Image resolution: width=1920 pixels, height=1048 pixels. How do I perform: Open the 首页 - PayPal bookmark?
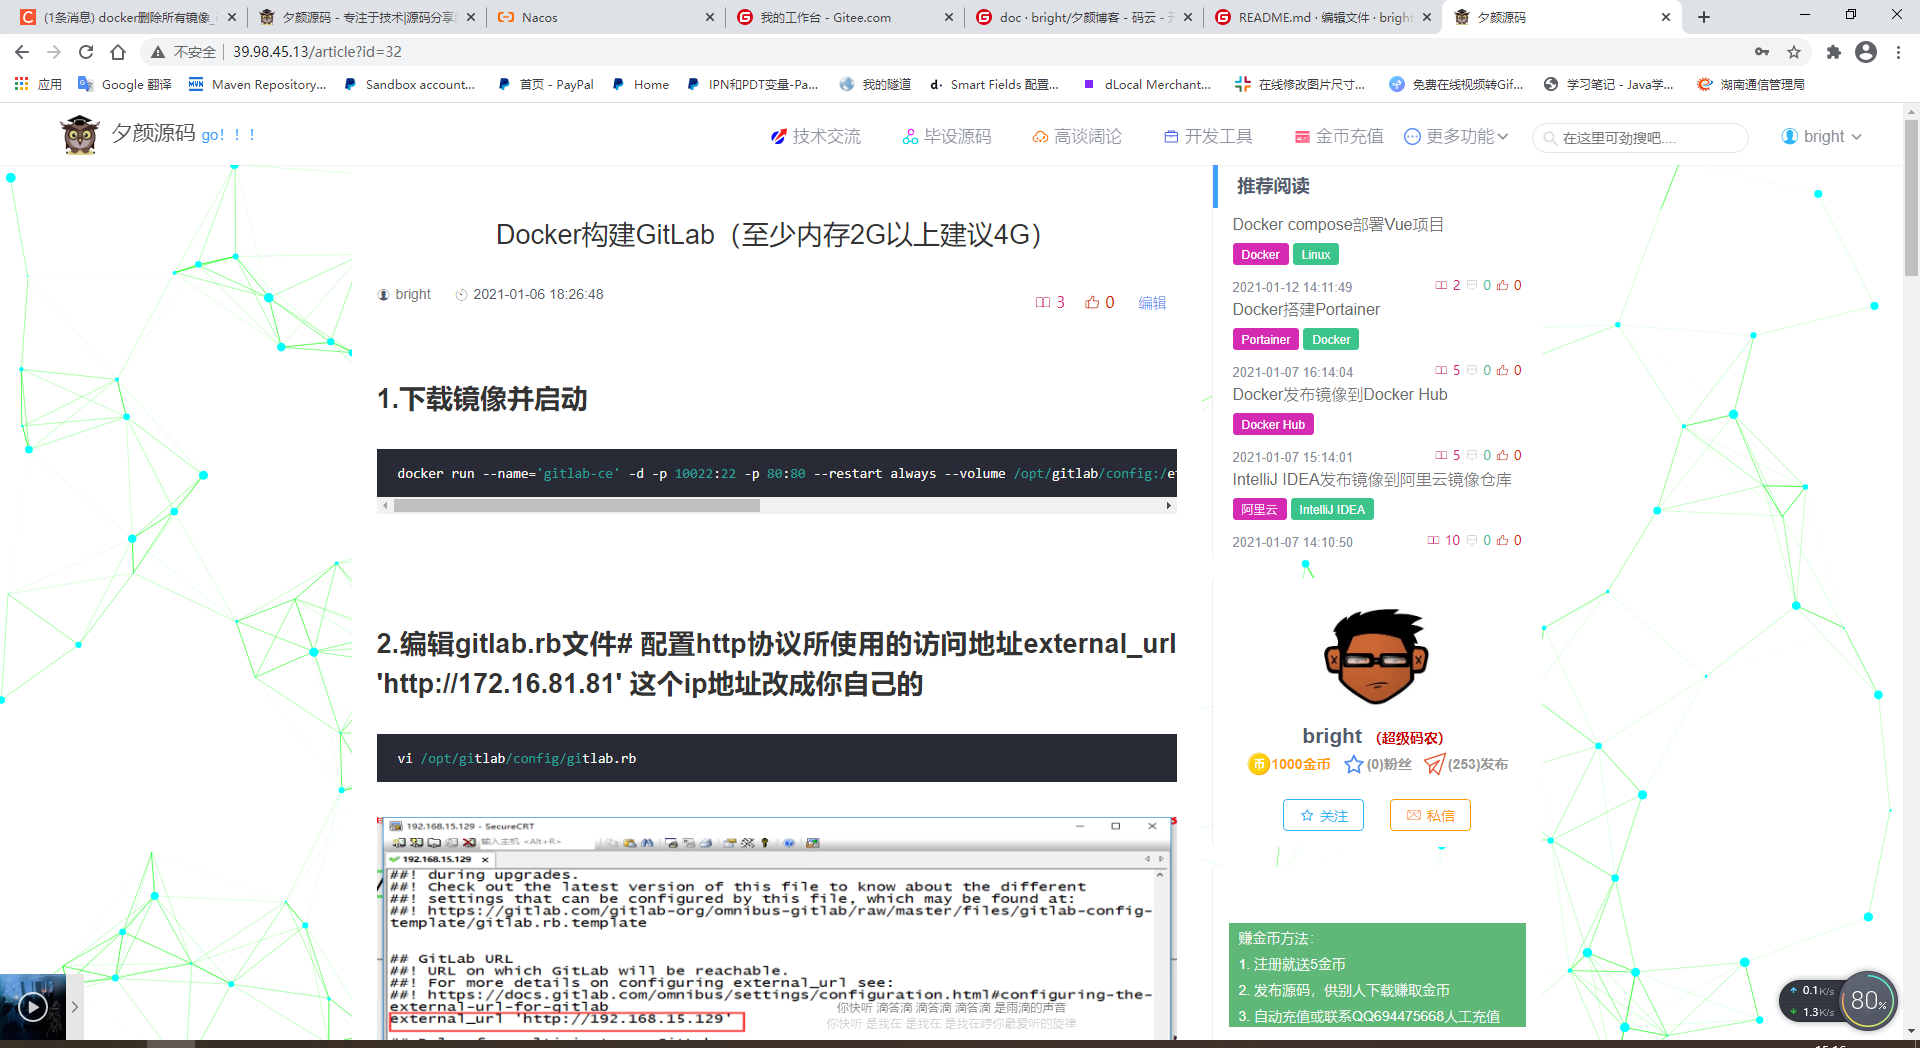(546, 84)
